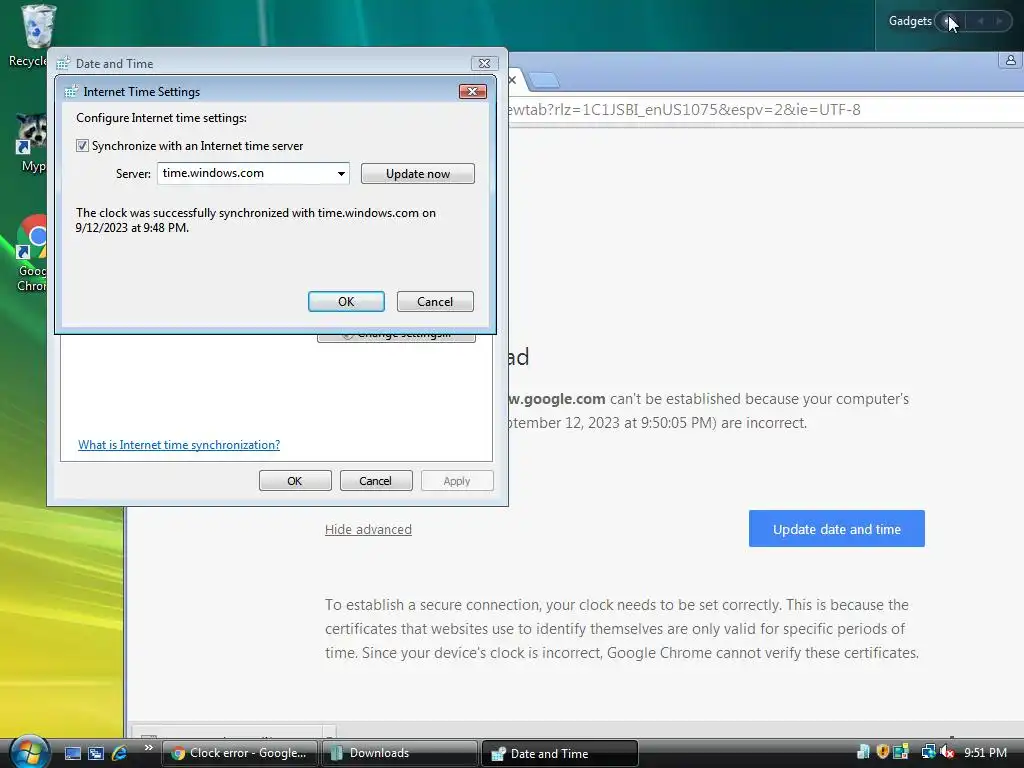
Task: Click the Gadgets add plus button
Action: click(x=948, y=21)
